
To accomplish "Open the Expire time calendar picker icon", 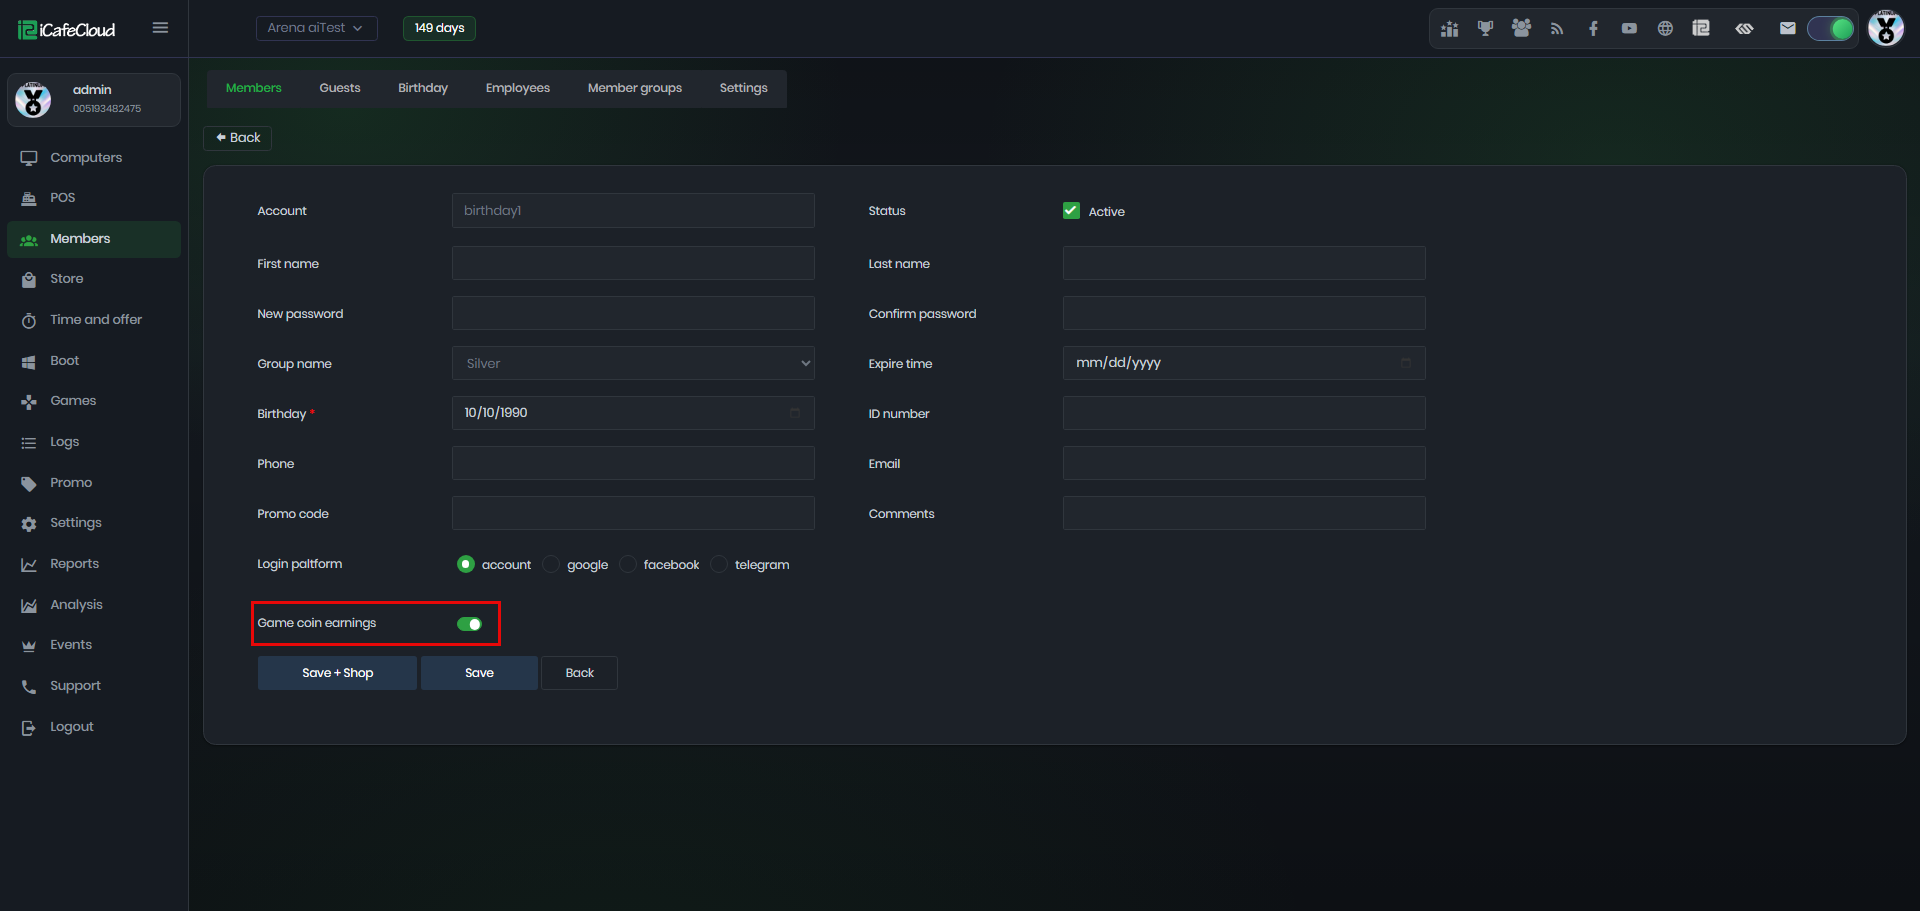I will click(1406, 363).
